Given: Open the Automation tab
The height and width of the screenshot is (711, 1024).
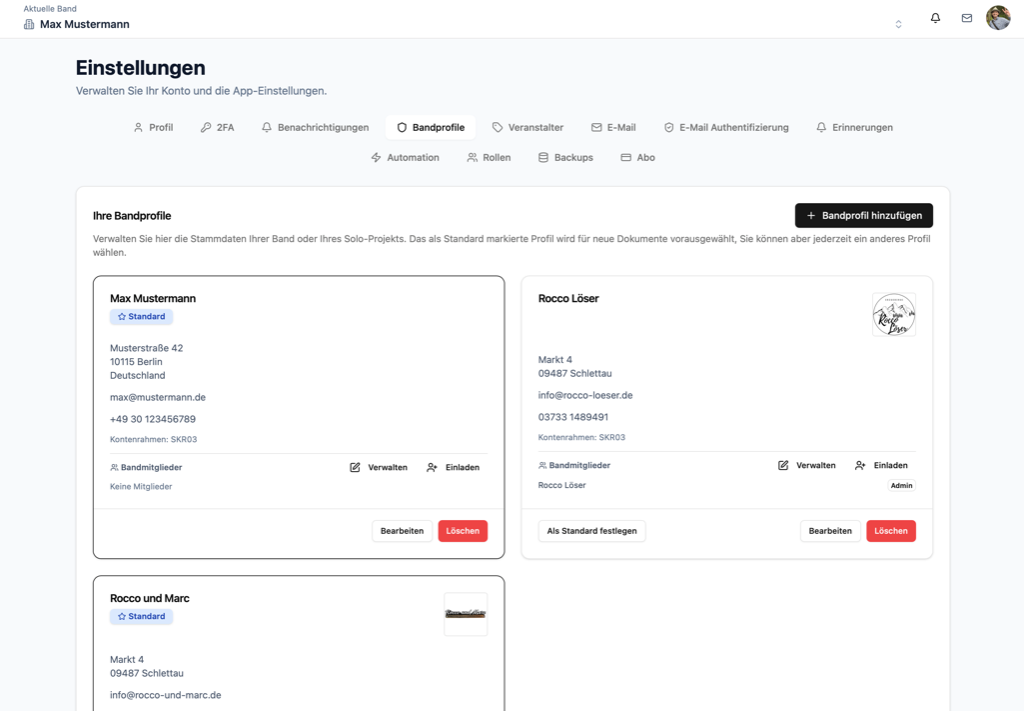Looking at the screenshot, I should (x=405, y=157).
